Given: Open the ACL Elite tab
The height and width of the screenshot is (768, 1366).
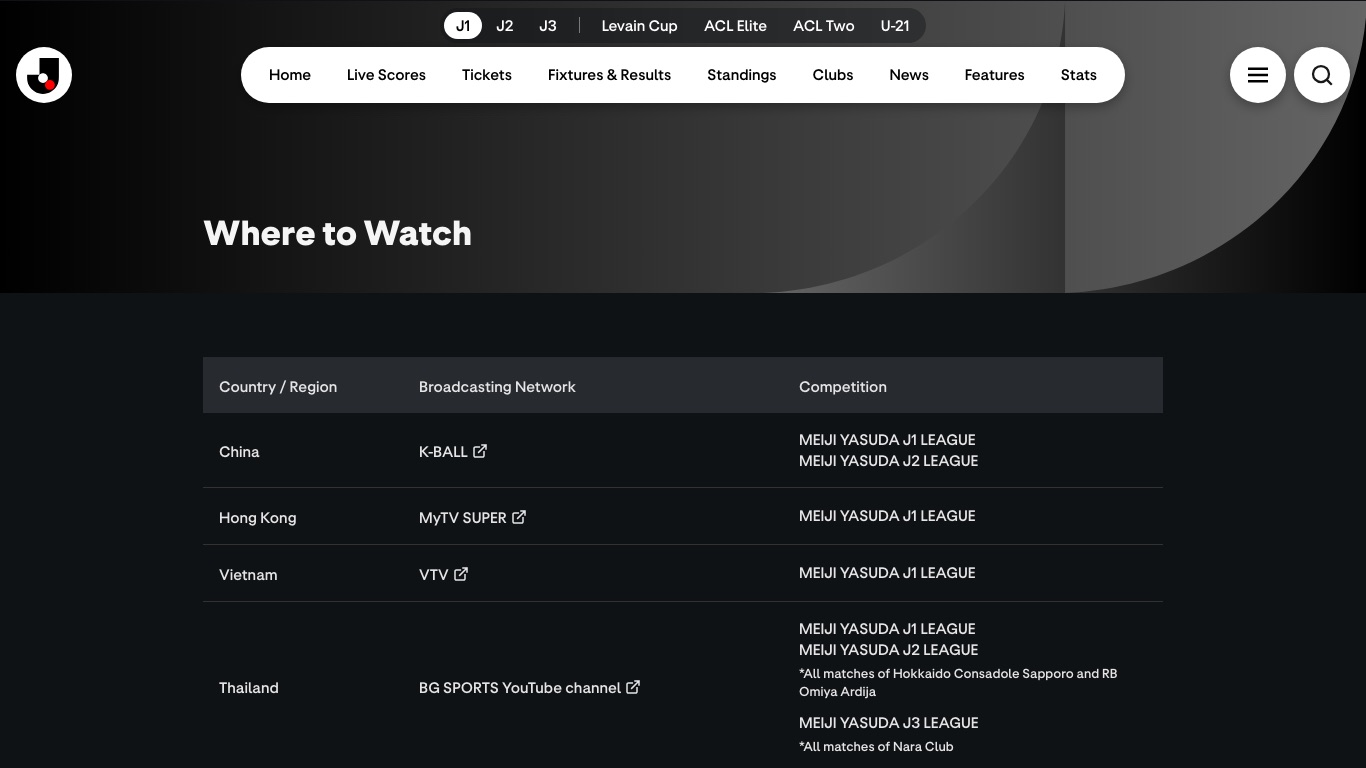Looking at the screenshot, I should tap(735, 26).
